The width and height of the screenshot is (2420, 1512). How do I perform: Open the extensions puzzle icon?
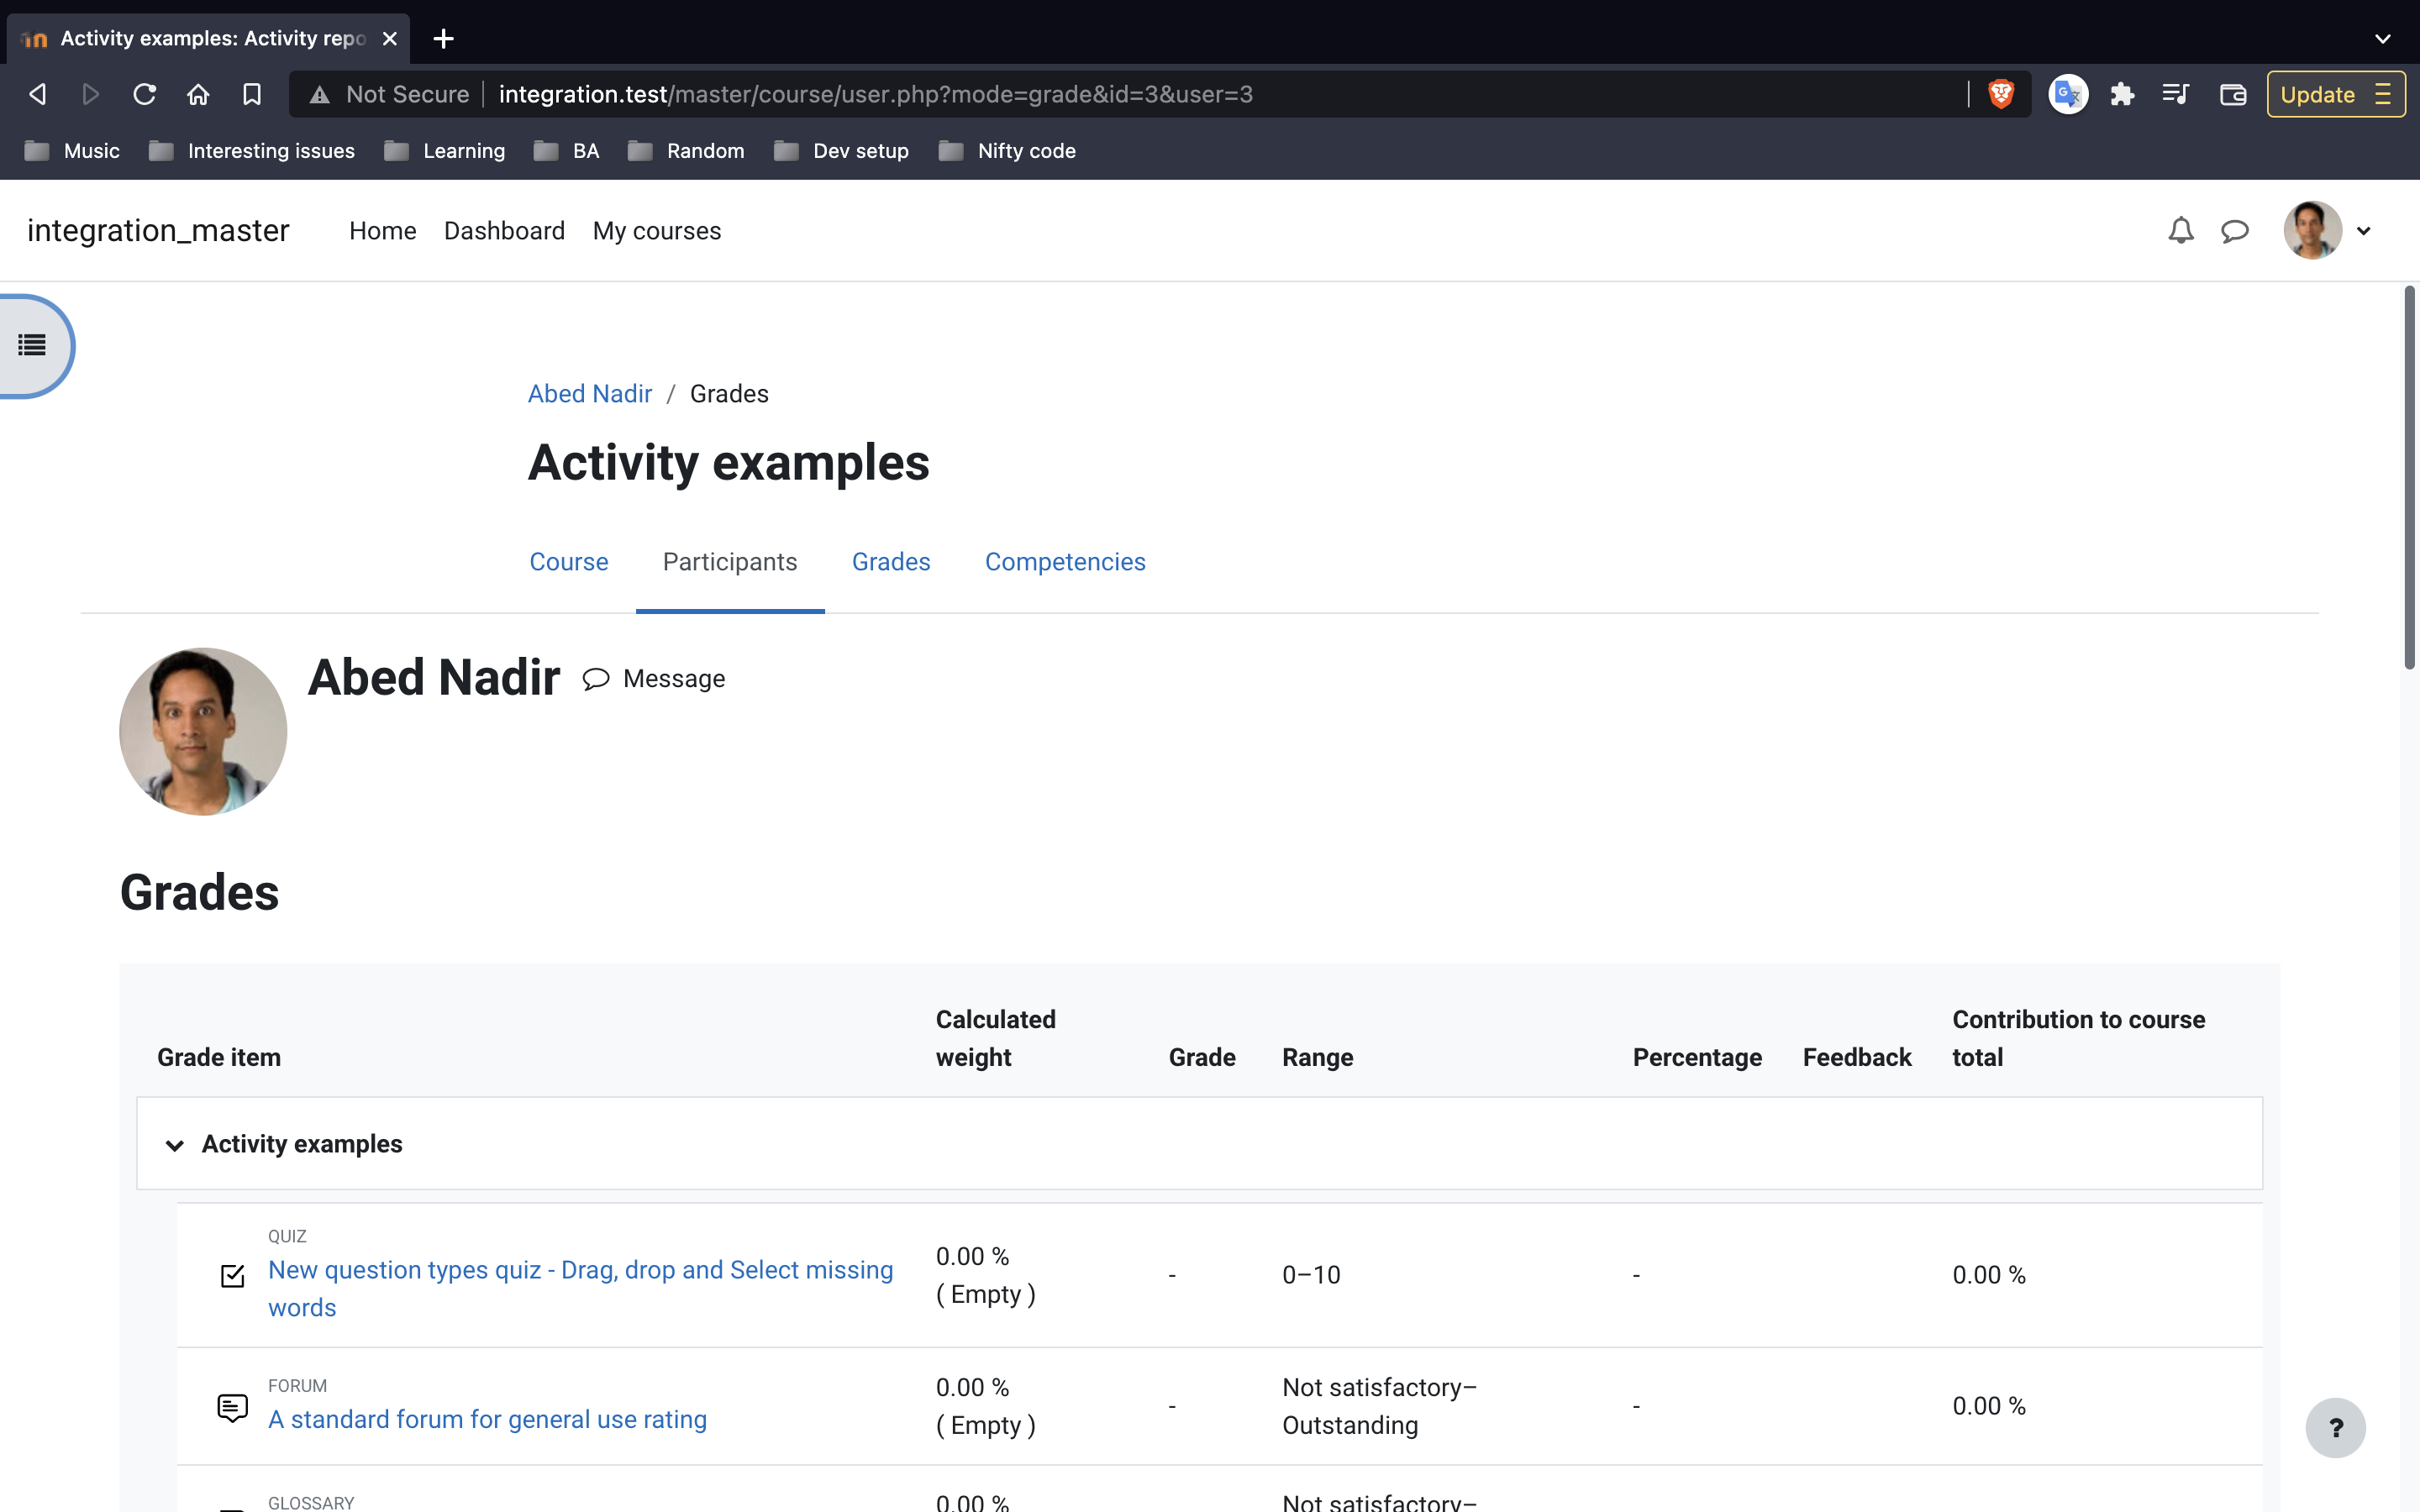tap(2122, 94)
